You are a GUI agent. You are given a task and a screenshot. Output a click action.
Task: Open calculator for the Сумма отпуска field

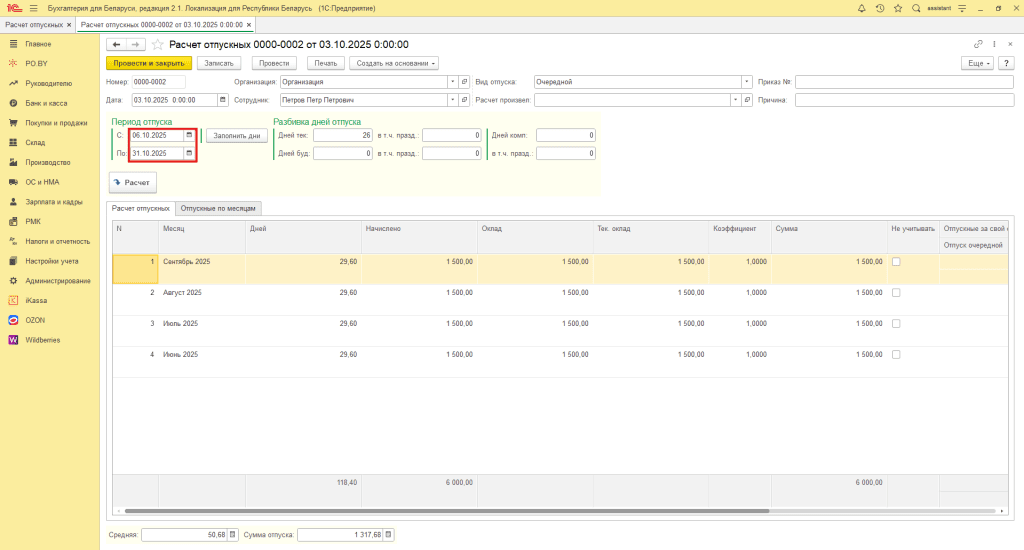coord(389,535)
